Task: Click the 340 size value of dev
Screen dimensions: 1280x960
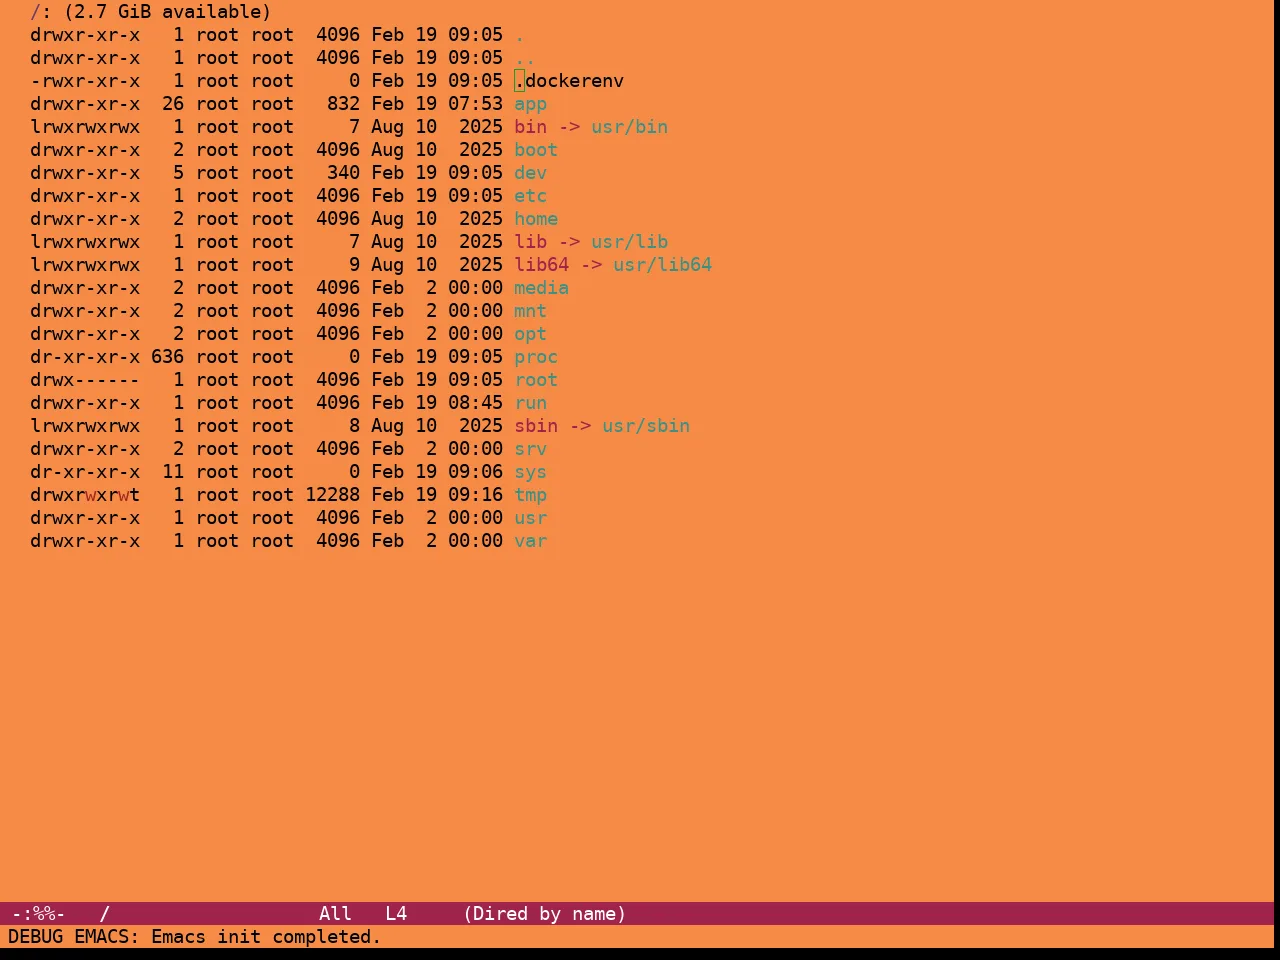Action: pyautogui.click(x=343, y=173)
